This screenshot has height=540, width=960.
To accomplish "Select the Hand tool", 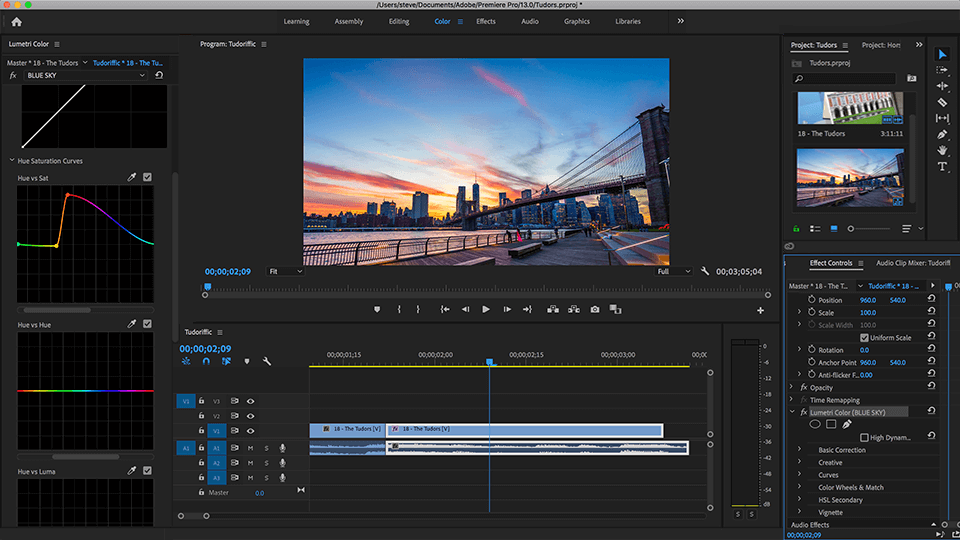I will point(942,150).
